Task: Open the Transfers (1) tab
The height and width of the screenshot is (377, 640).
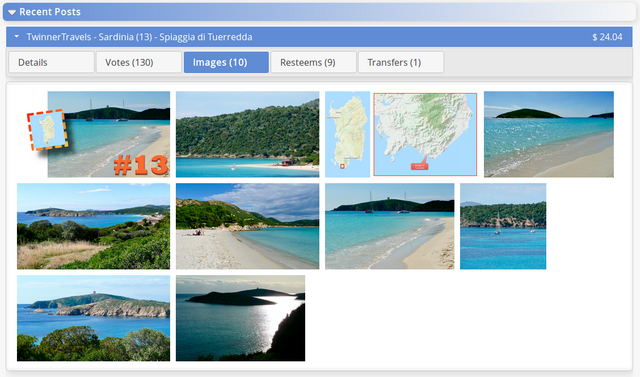Action: click(x=401, y=62)
